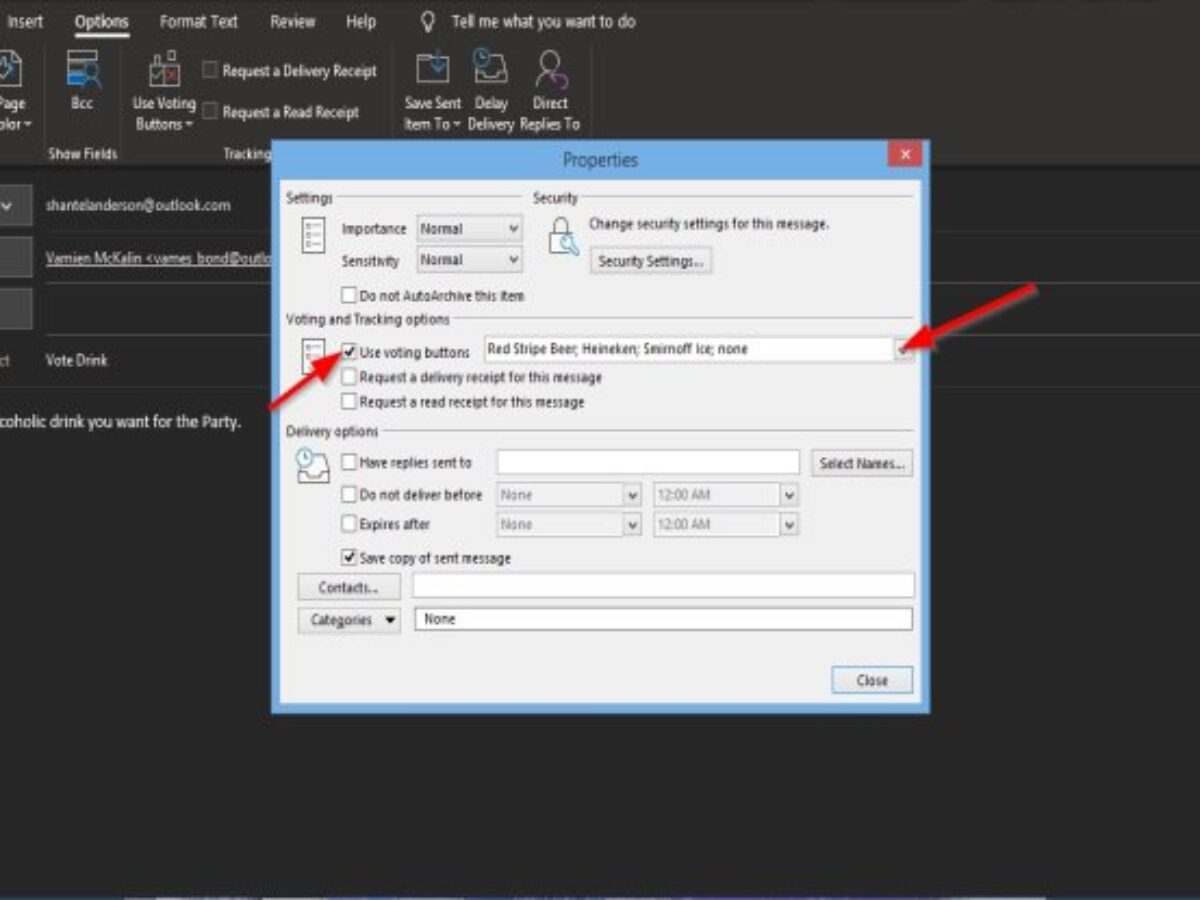This screenshot has width=1200, height=900.
Task: Enable Do not AutoArchive this item
Action: tap(349, 296)
